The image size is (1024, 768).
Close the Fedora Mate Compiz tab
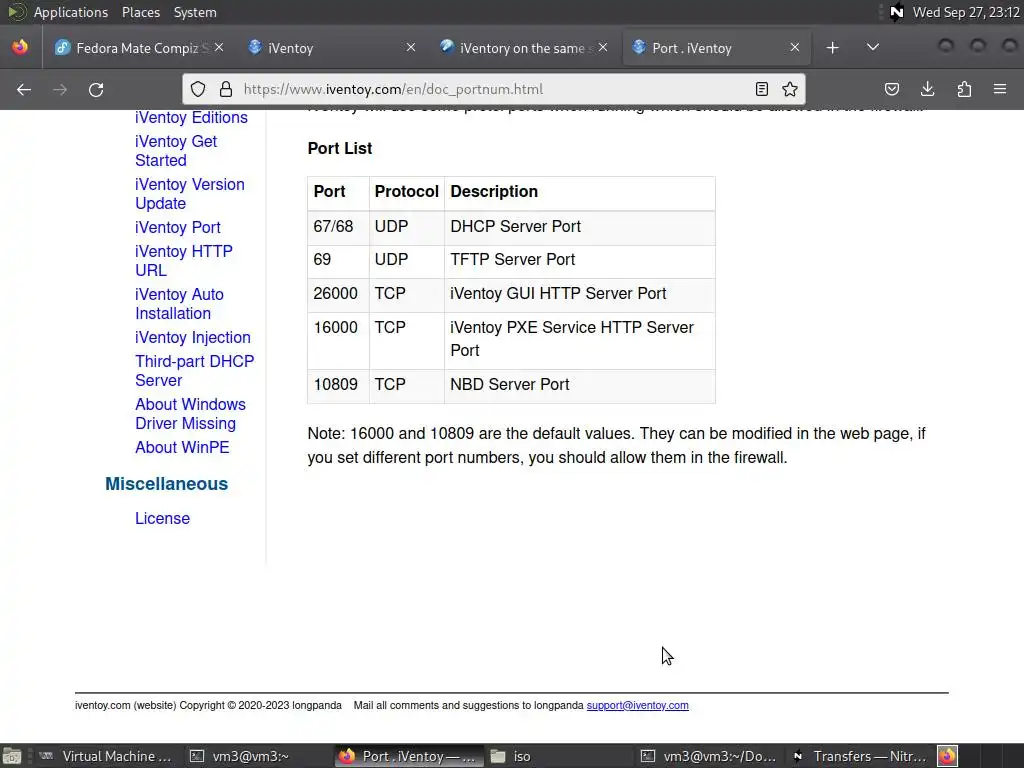coord(219,47)
